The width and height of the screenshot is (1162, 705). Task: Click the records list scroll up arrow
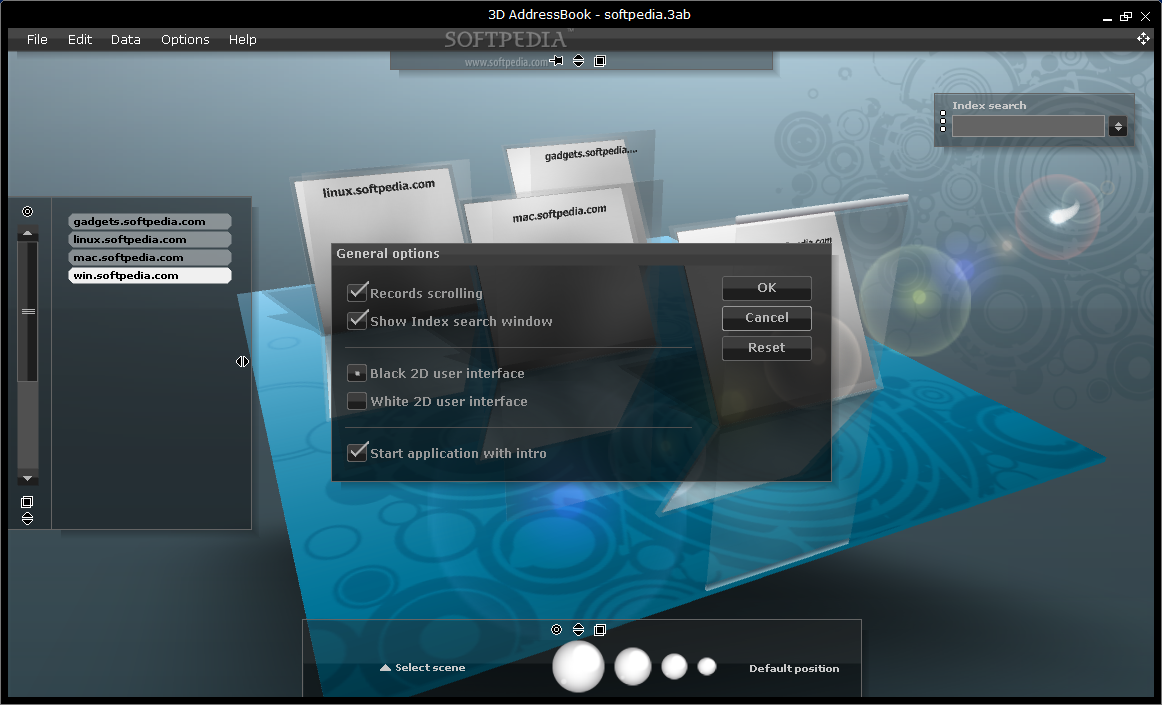click(x=27, y=234)
